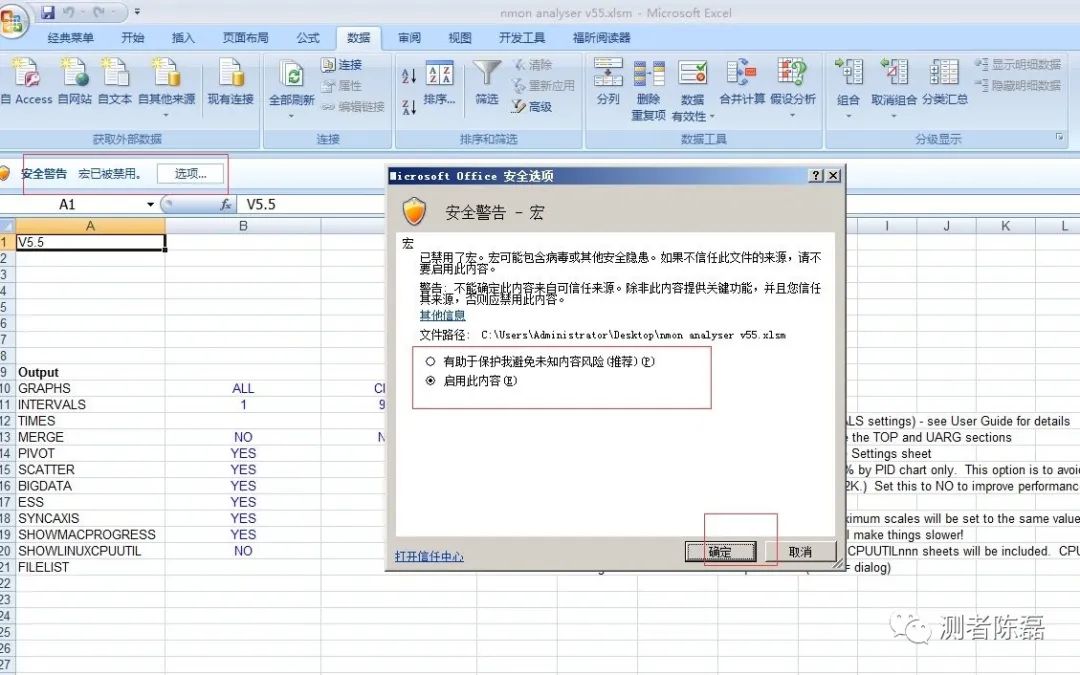Image resolution: width=1080 pixels, height=675 pixels.
Task: Click Consolidate icon
Action: point(742,72)
